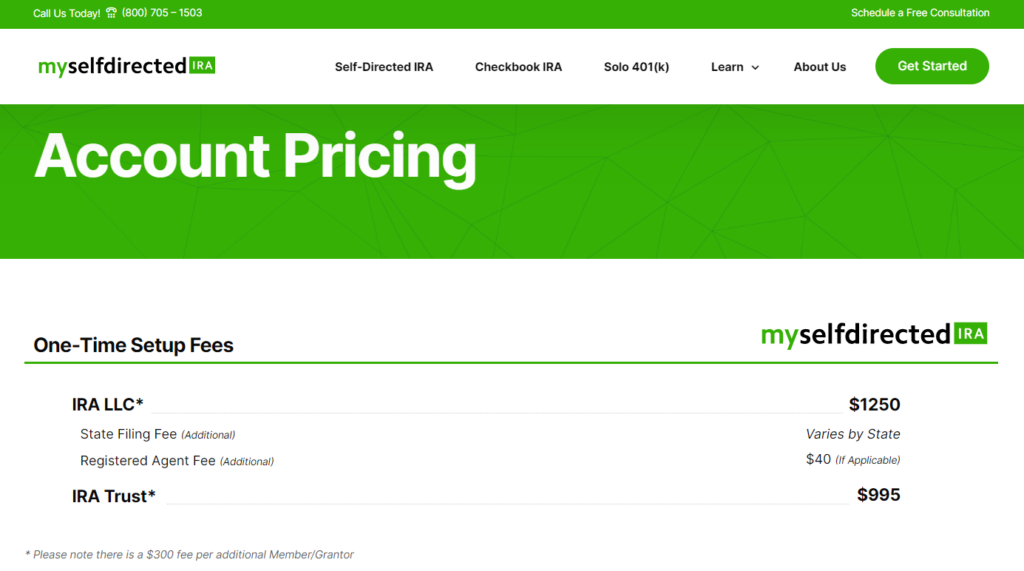This screenshot has height=571, width=1024.
Task: Go to the Checkbook IRA page
Action: tap(519, 67)
